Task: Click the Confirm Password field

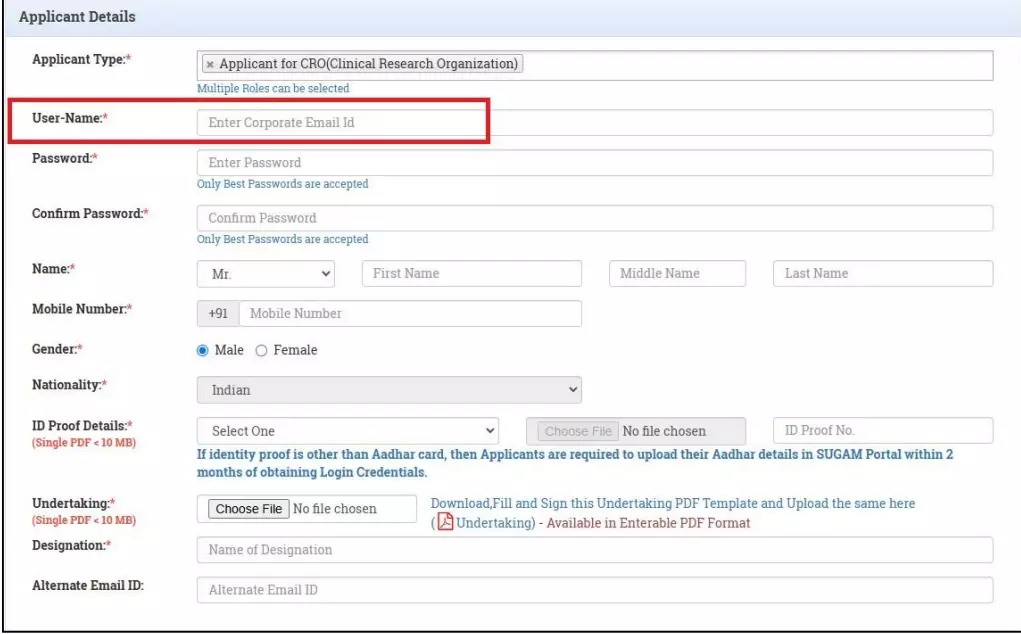Action: (x=594, y=218)
